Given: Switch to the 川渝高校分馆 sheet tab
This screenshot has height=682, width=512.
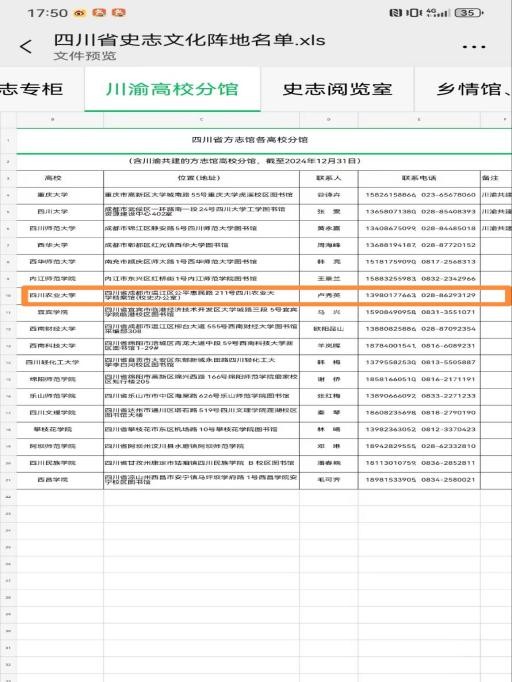Looking at the screenshot, I should pyautogui.click(x=172, y=89).
